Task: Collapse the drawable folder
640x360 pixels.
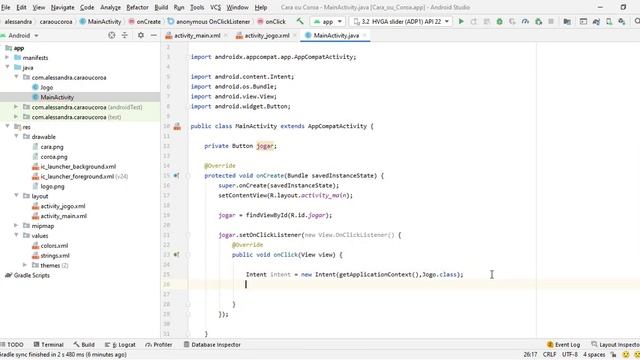Action: click(16, 137)
